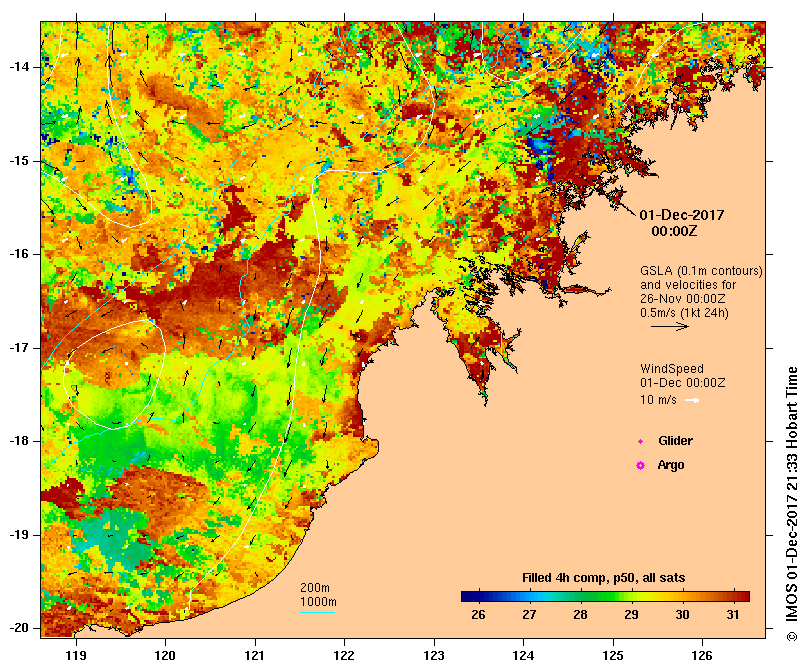Click the black 0.5m/s velocity scale arrow
Screen dimensions: 809x672
click(670, 326)
